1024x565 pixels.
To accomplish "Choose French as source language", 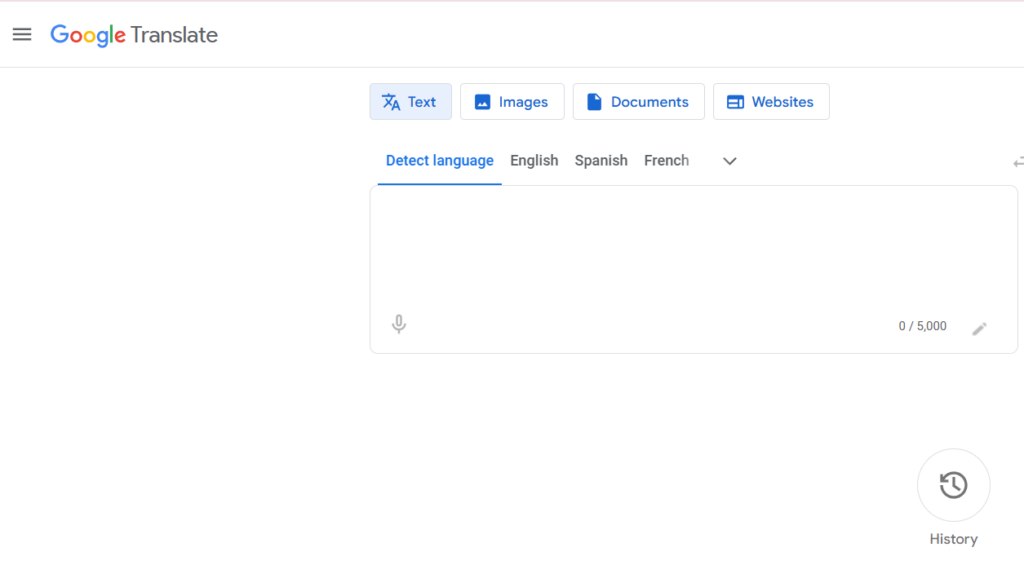I will tap(666, 161).
